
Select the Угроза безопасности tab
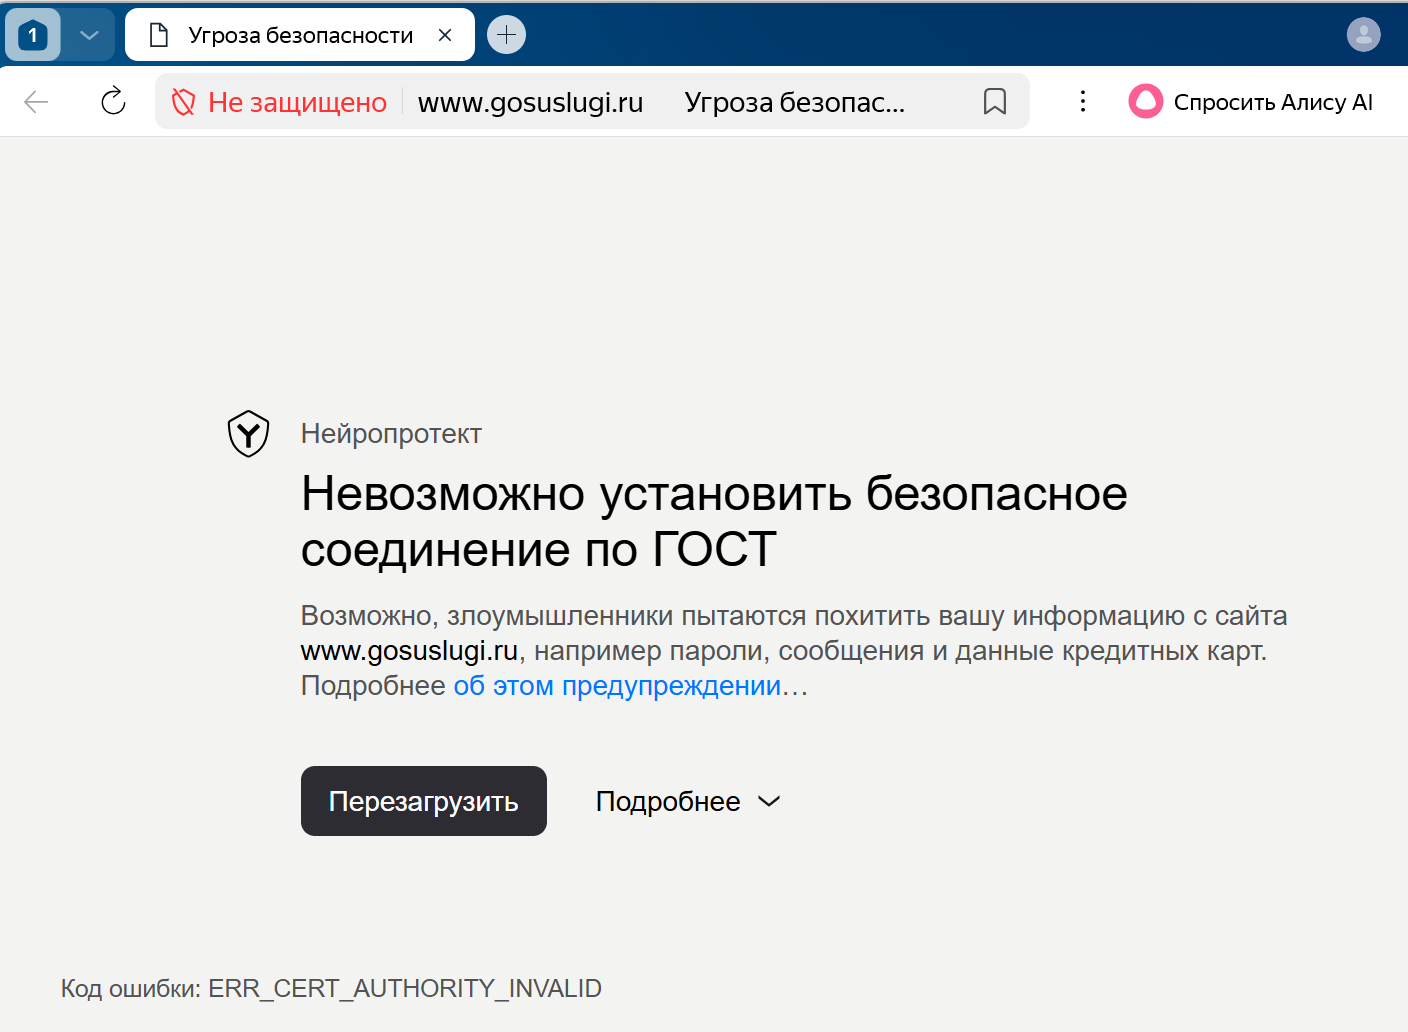[x=300, y=36]
